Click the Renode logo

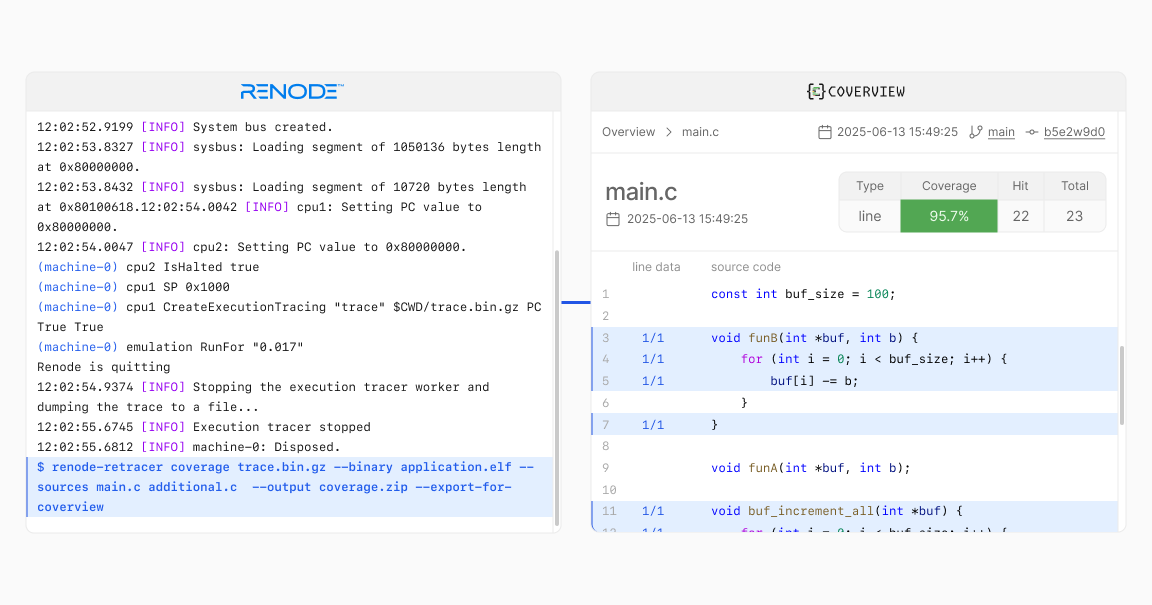click(290, 91)
